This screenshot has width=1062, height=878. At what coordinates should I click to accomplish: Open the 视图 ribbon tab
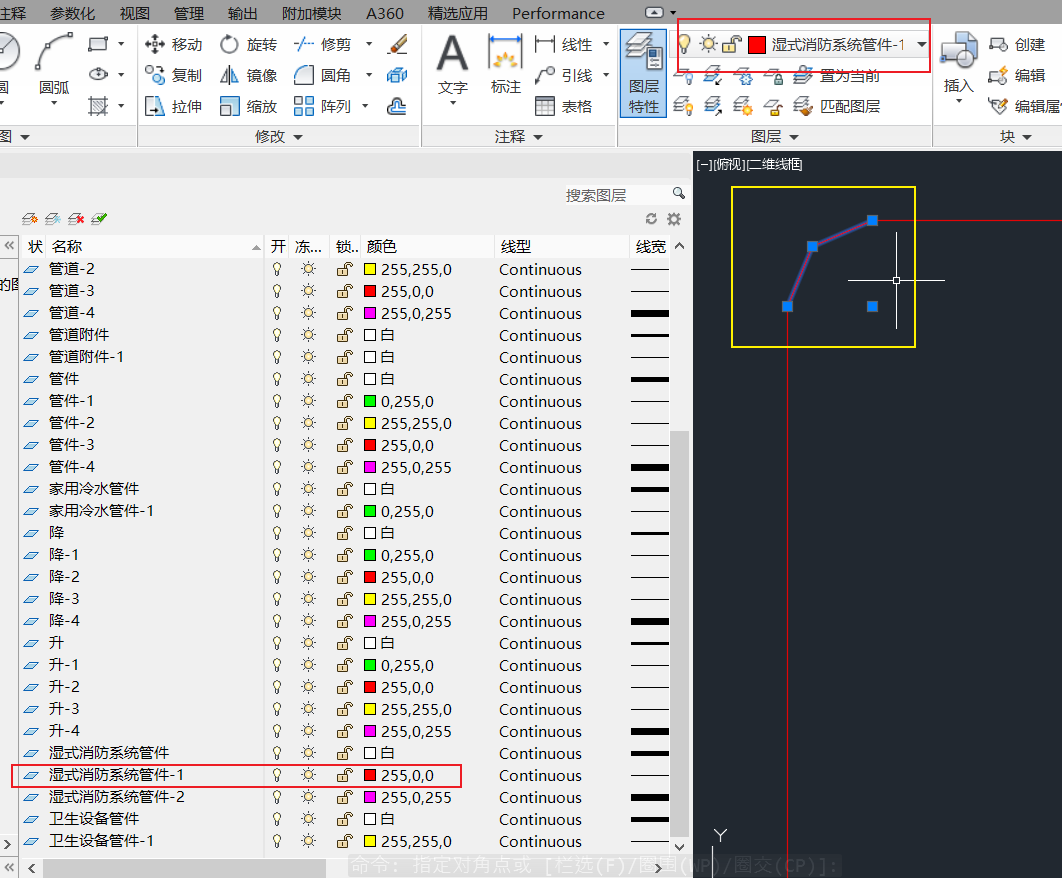(x=134, y=14)
